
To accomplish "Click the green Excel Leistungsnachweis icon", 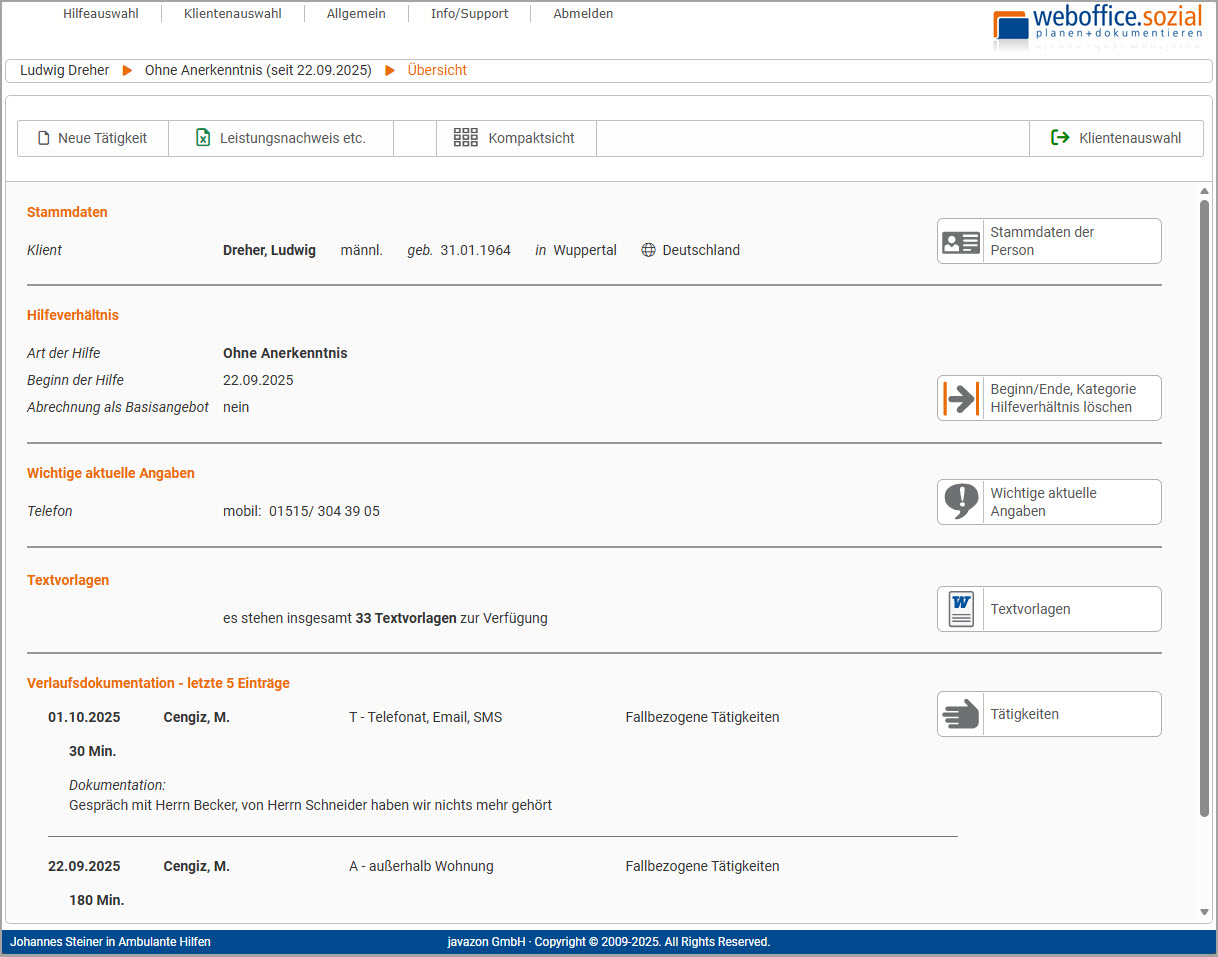I will [x=203, y=138].
